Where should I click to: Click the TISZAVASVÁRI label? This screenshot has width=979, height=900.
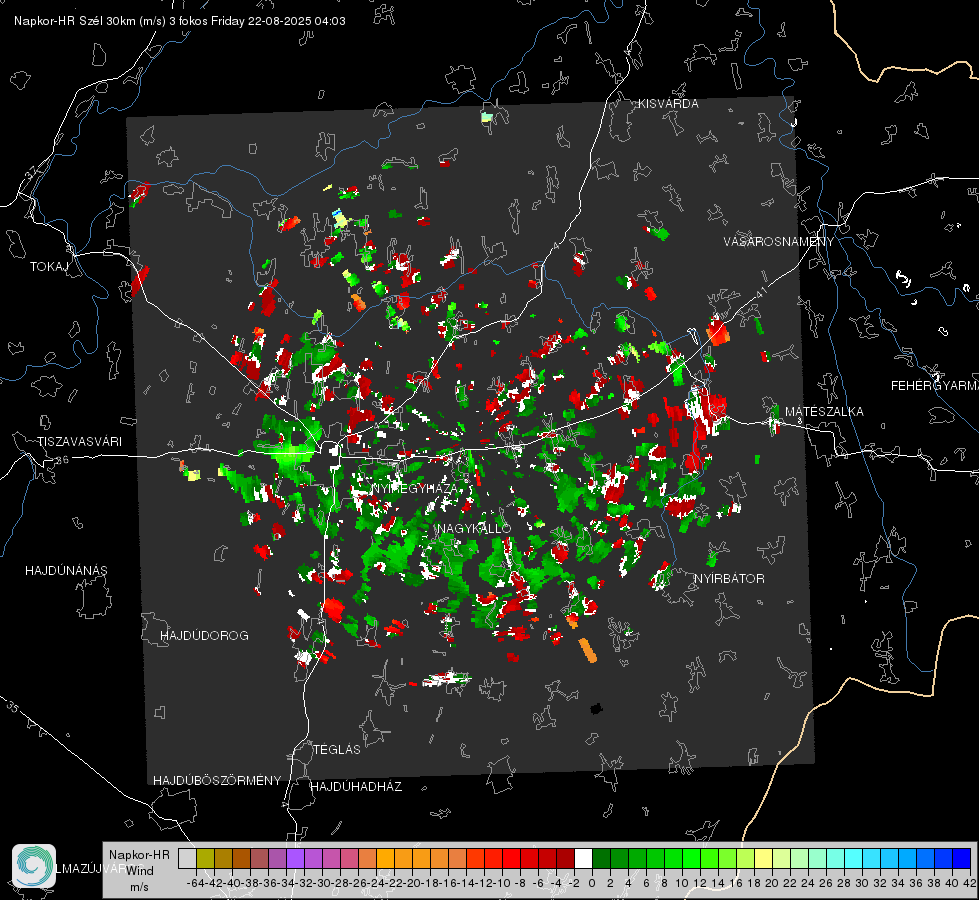(79, 442)
